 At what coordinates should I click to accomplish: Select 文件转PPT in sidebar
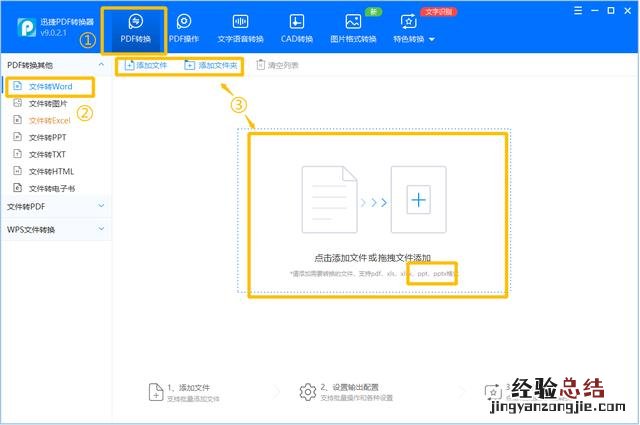click(47, 138)
